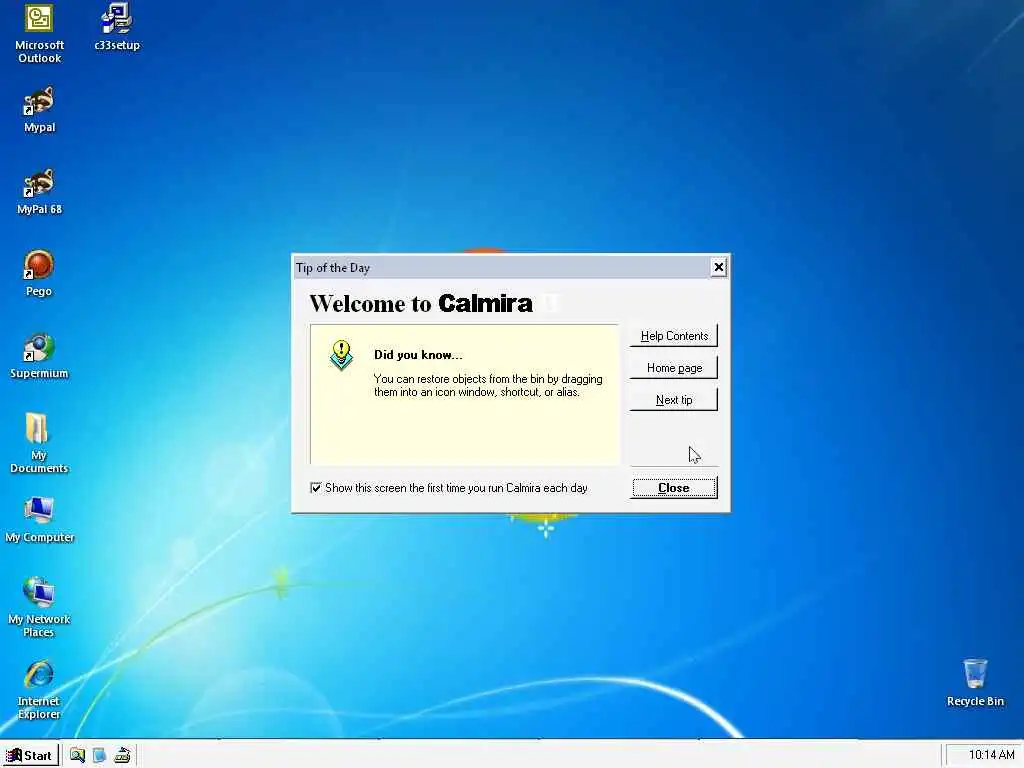The height and width of the screenshot is (768, 1024).
Task: Click the lightbulb tip icon in dialog
Action: click(341, 355)
